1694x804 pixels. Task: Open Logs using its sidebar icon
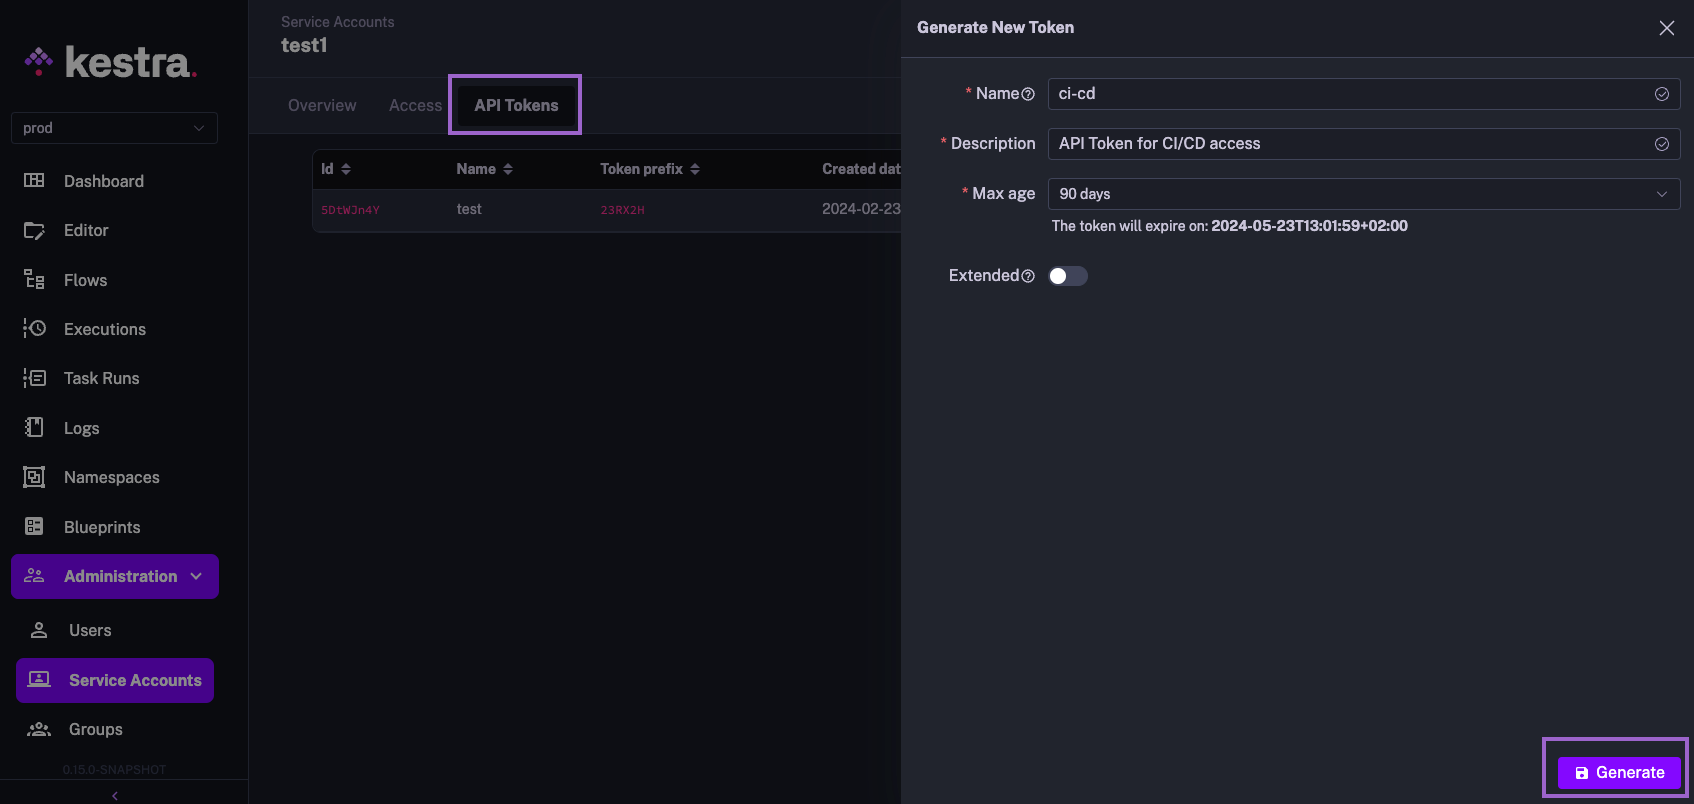click(x=34, y=428)
